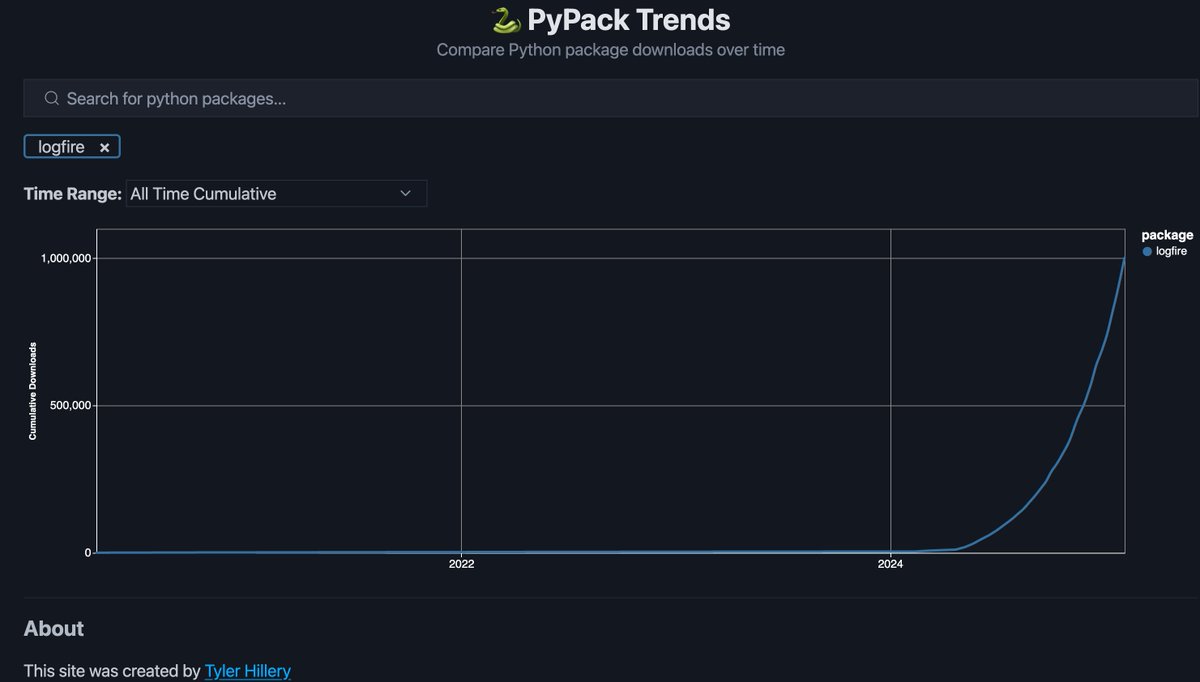
Task: Click the 500,000 y-axis label
Action: (71, 405)
